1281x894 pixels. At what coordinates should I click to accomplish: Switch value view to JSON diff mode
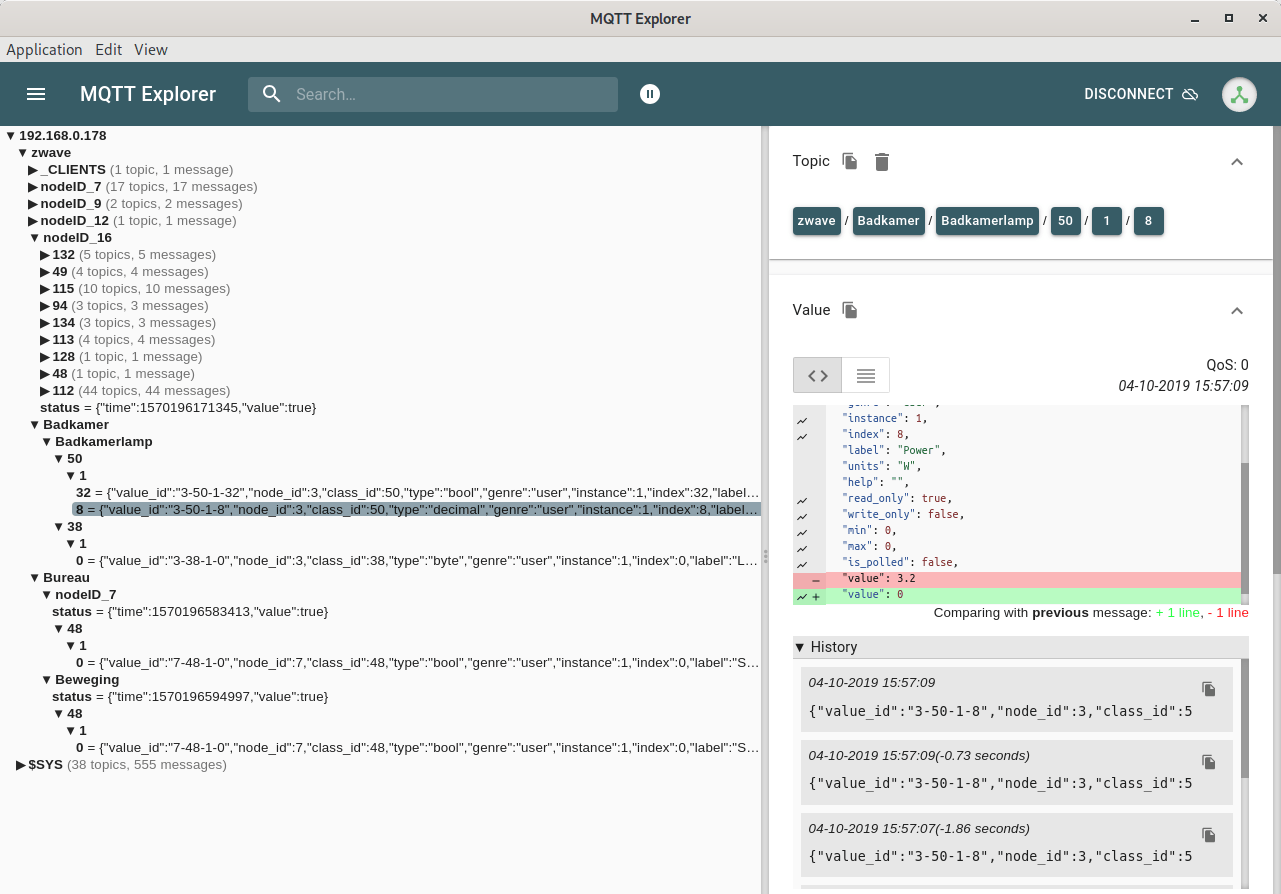point(818,376)
